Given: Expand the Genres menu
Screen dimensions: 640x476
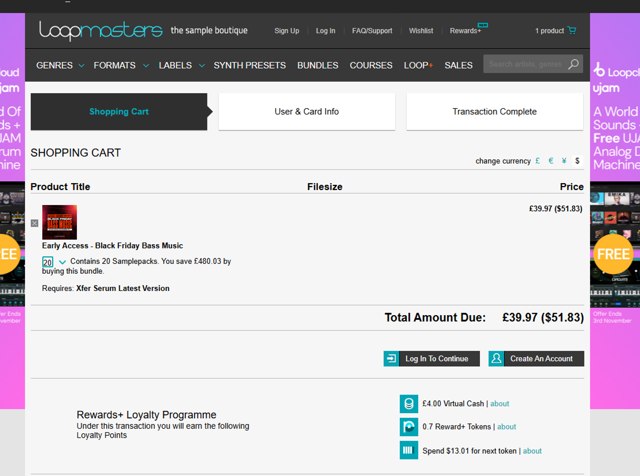Looking at the screenshot, I should (60, 65).
